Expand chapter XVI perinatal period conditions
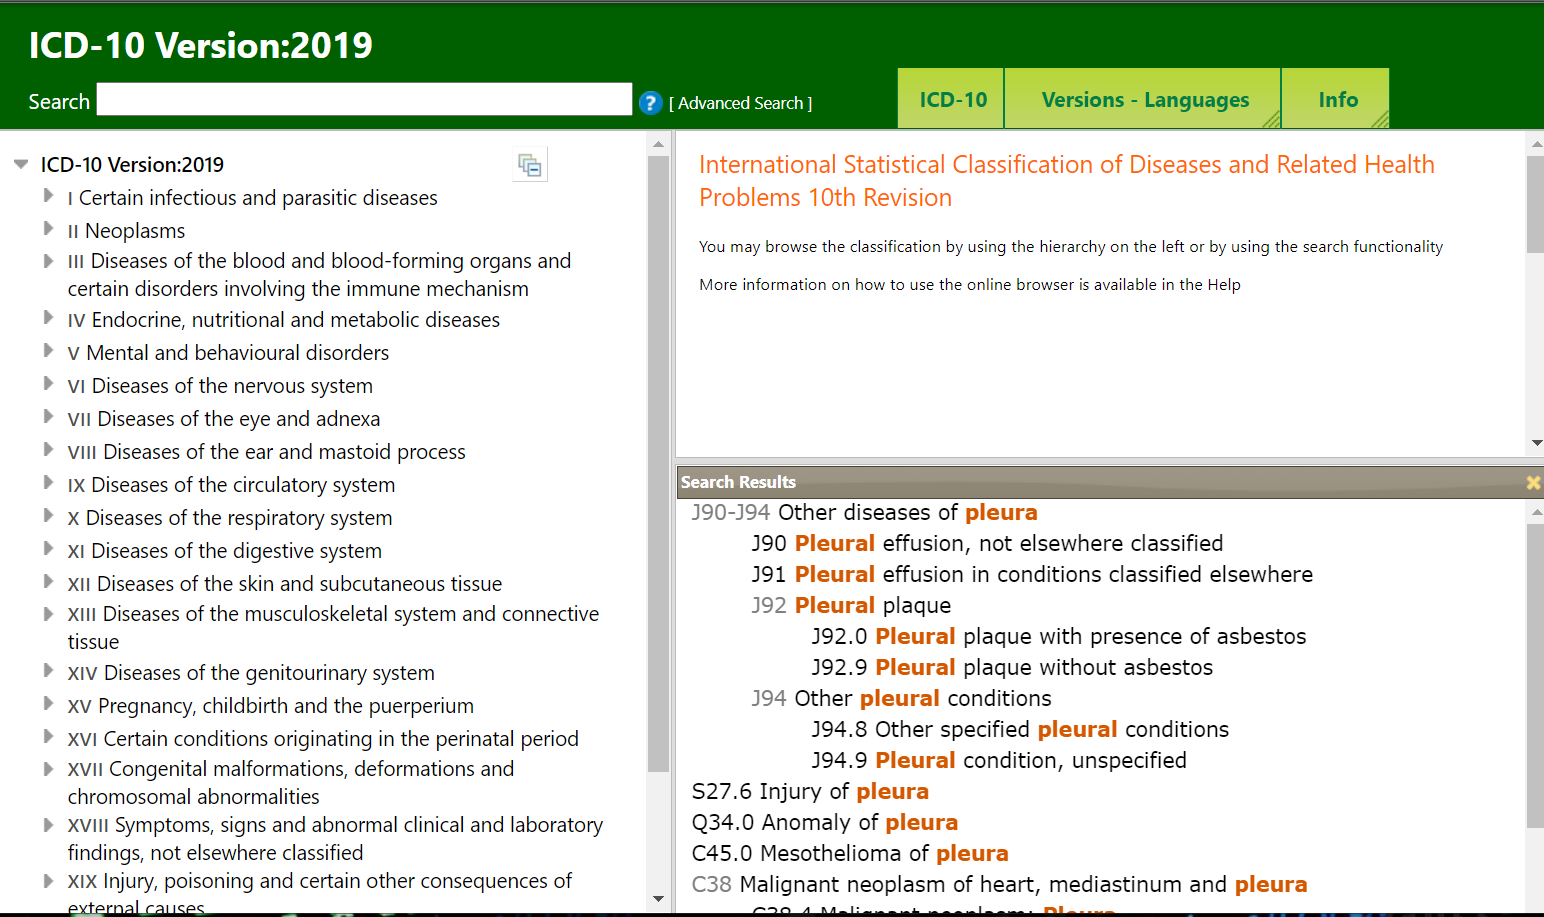Image resolution: width=1544 pixels, height=917 pixels. click(x=48, y=737)
